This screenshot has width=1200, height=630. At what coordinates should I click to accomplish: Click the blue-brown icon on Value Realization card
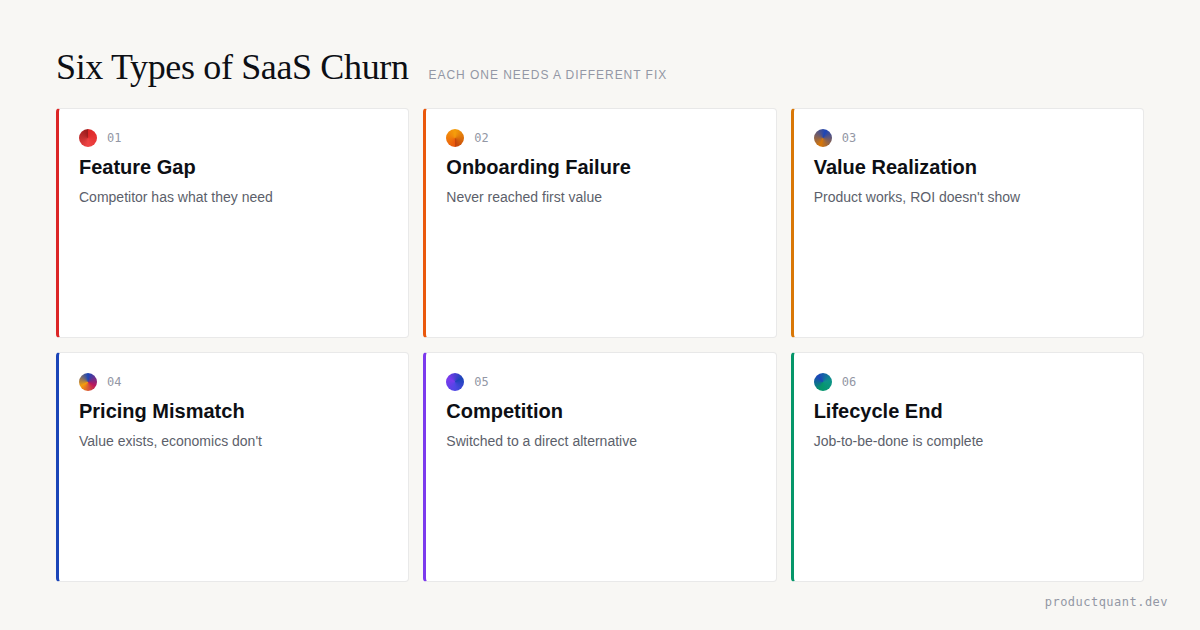click(x=823, y=138)
